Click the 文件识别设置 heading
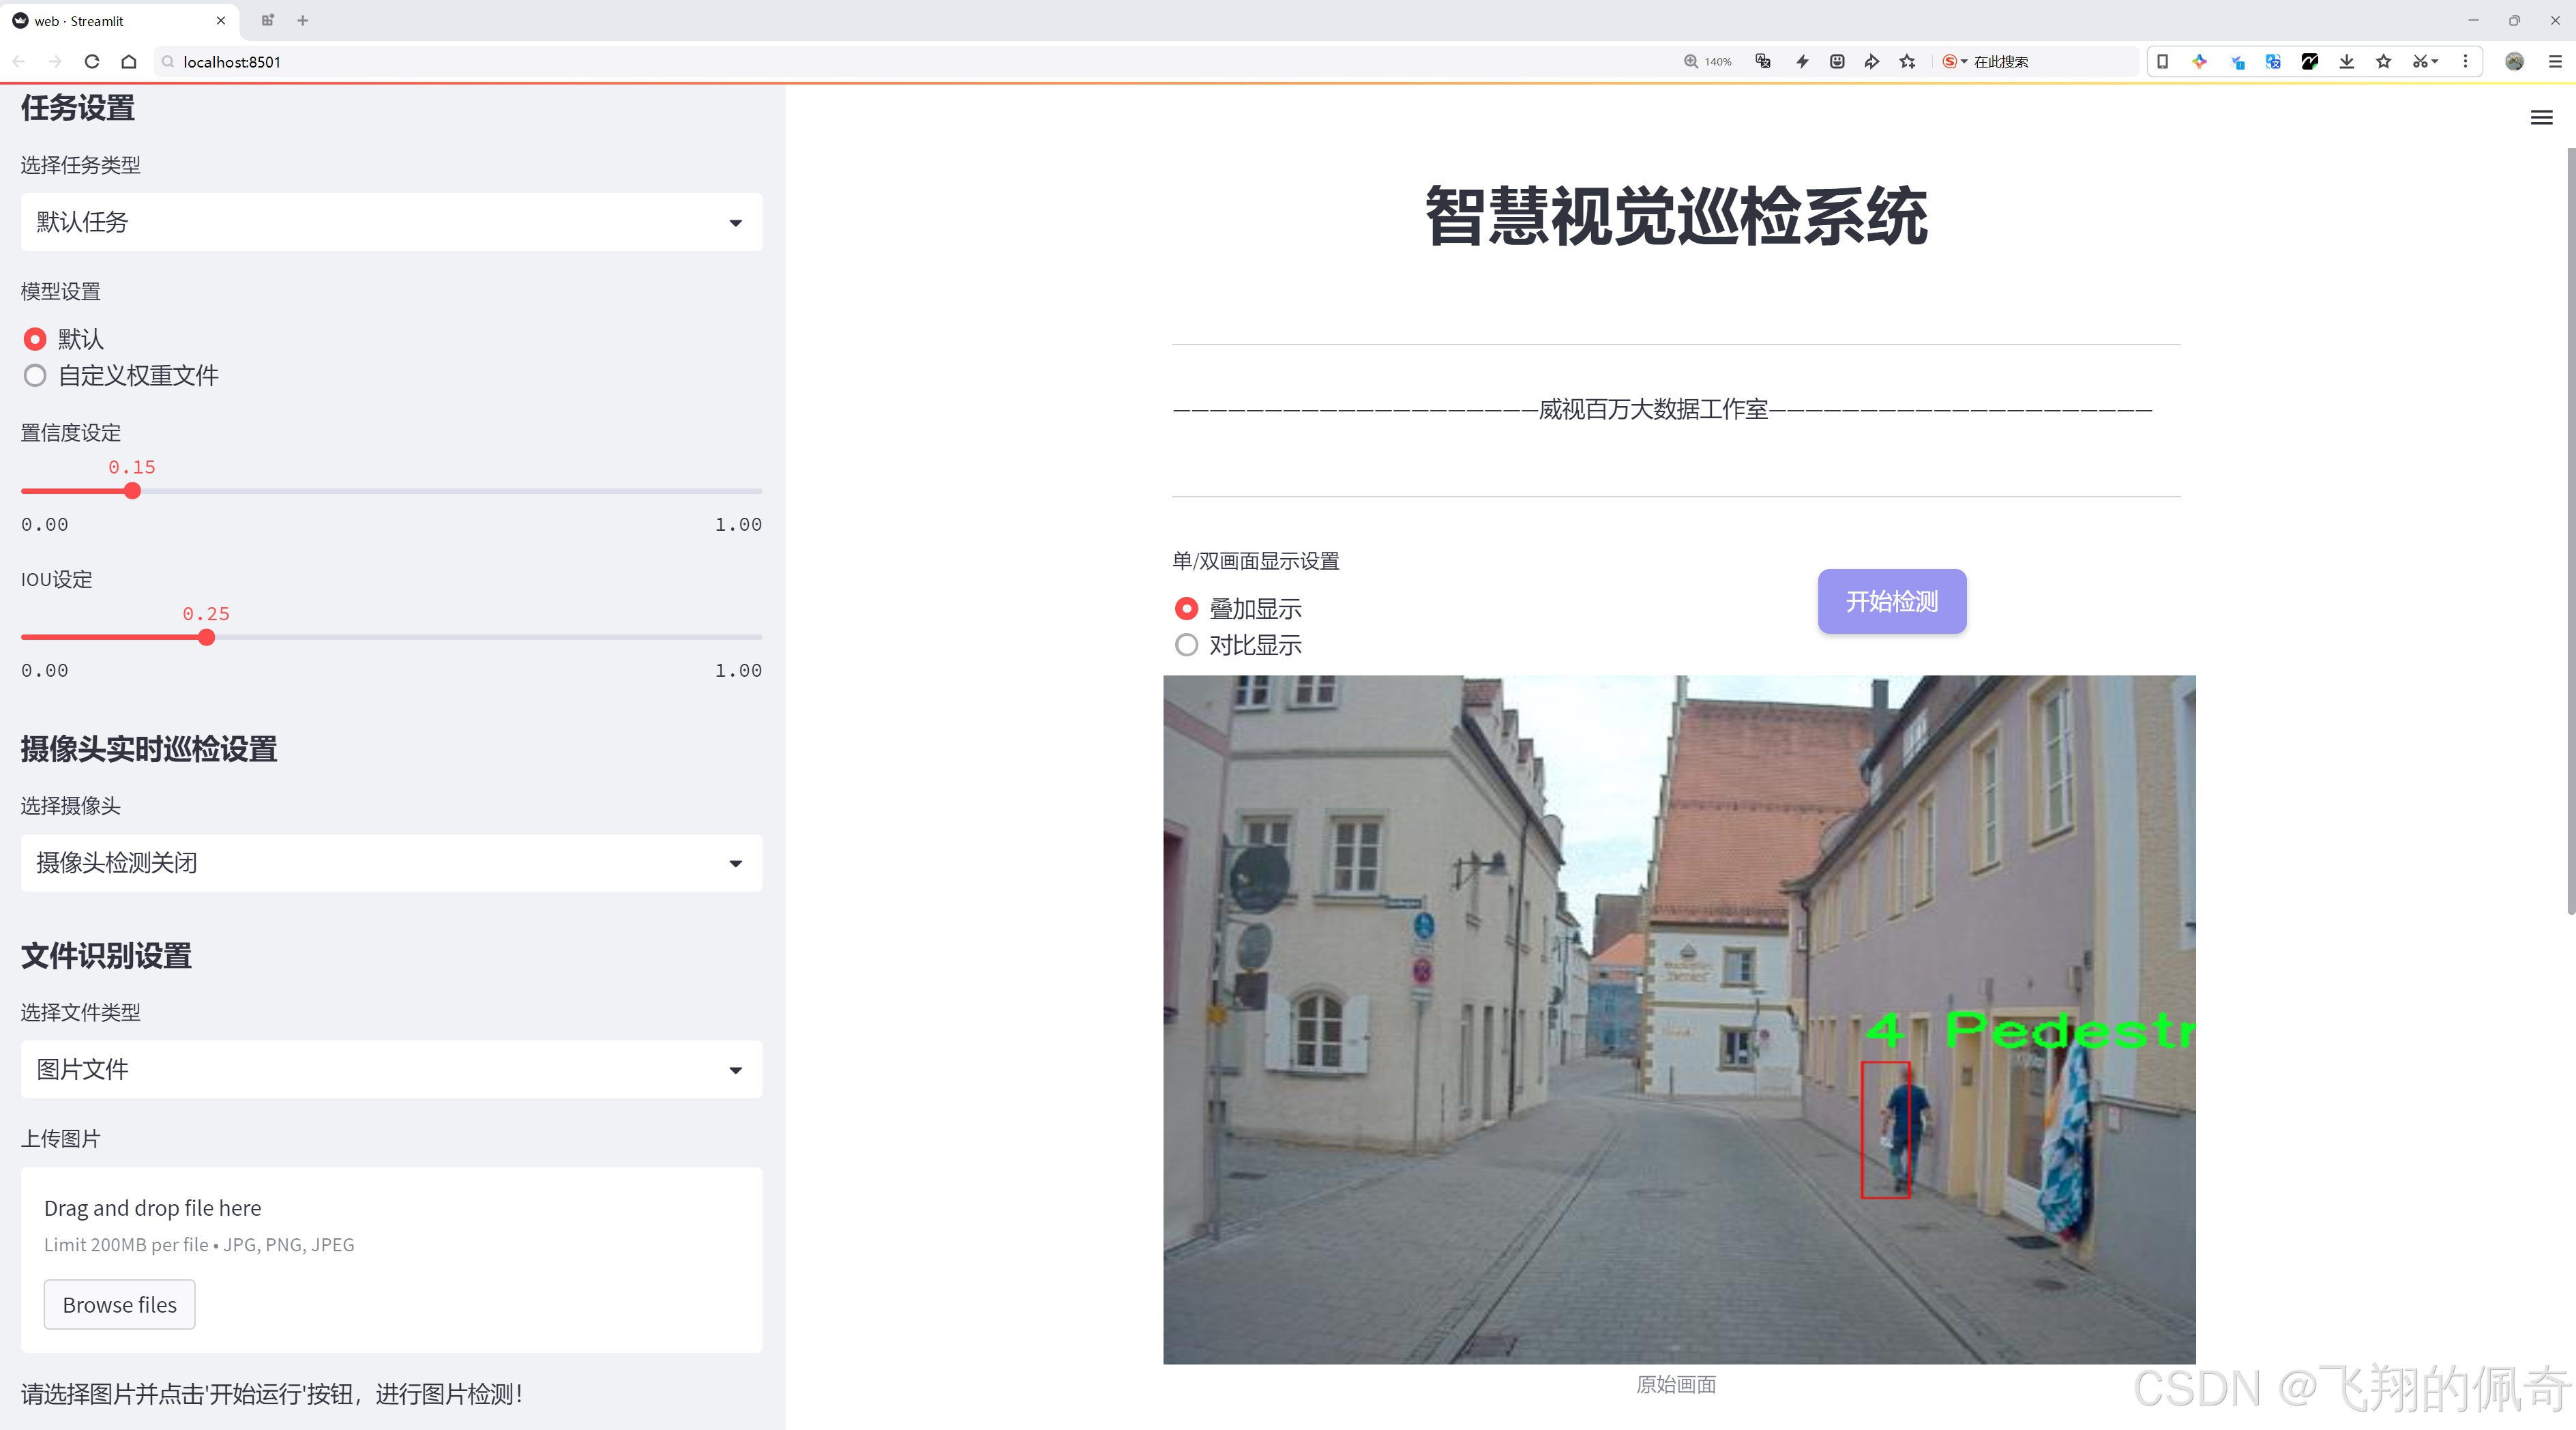The width and height of the screenshot is (2576, 1430). pyautogui.click(x=106, y=956)
